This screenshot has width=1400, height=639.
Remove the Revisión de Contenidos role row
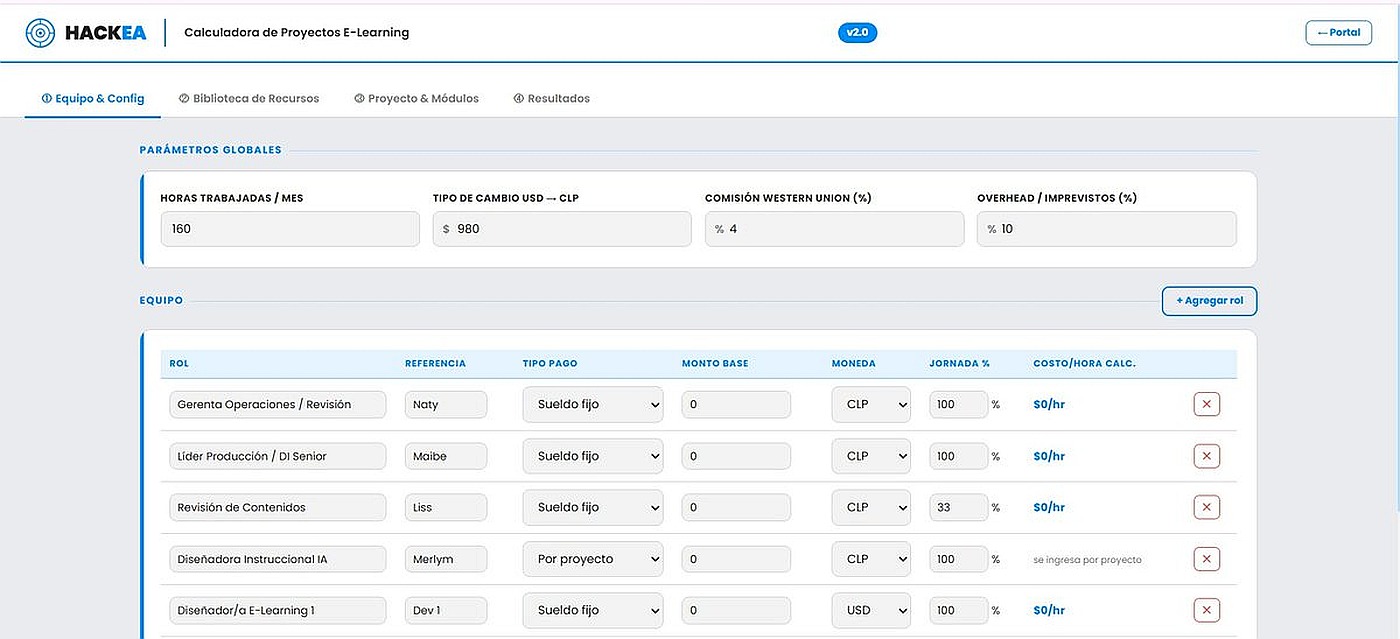point(1206,507)
